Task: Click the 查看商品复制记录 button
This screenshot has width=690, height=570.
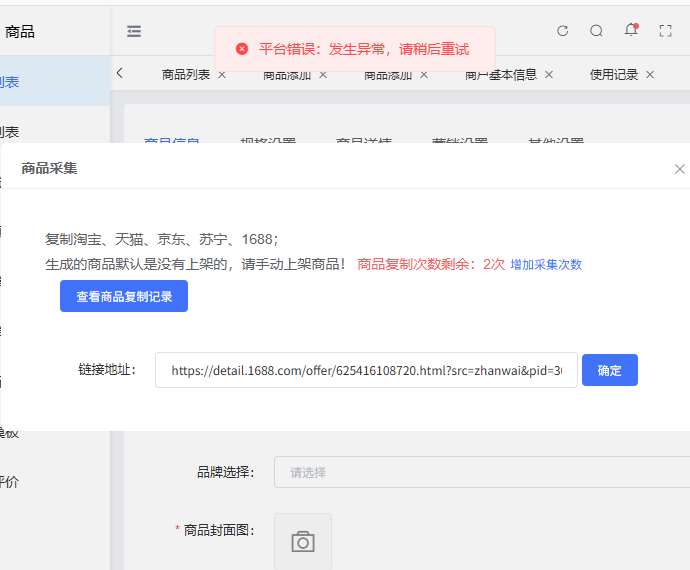Action: tap(124, 297)
